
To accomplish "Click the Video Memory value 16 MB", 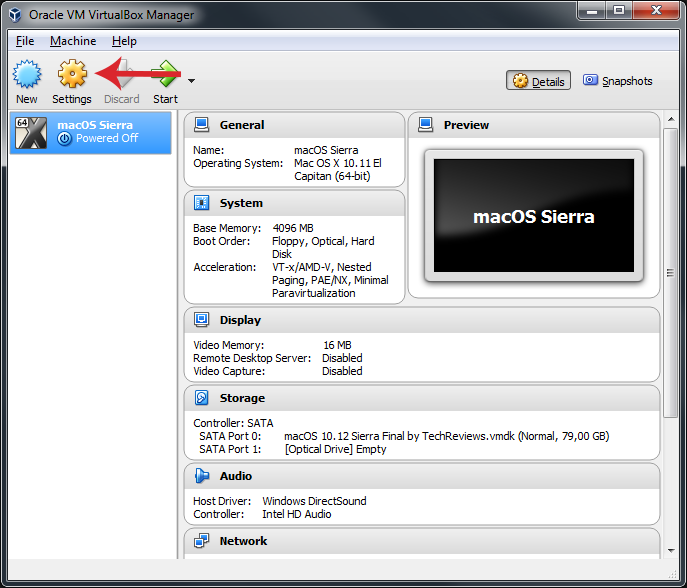I will point(337,345).
